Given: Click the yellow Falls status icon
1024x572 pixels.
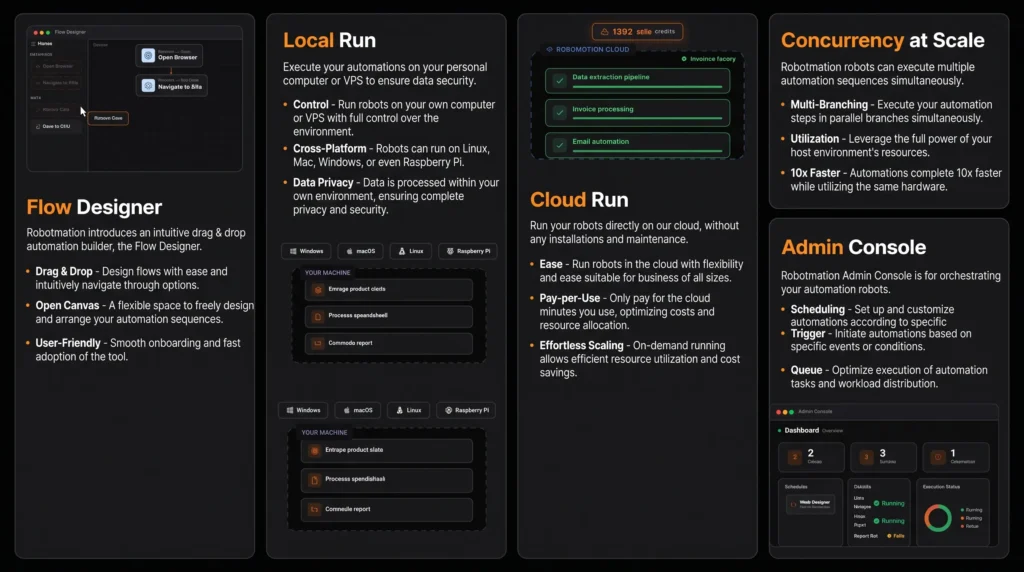Looking at the screenshot, I should pos(889,536).
